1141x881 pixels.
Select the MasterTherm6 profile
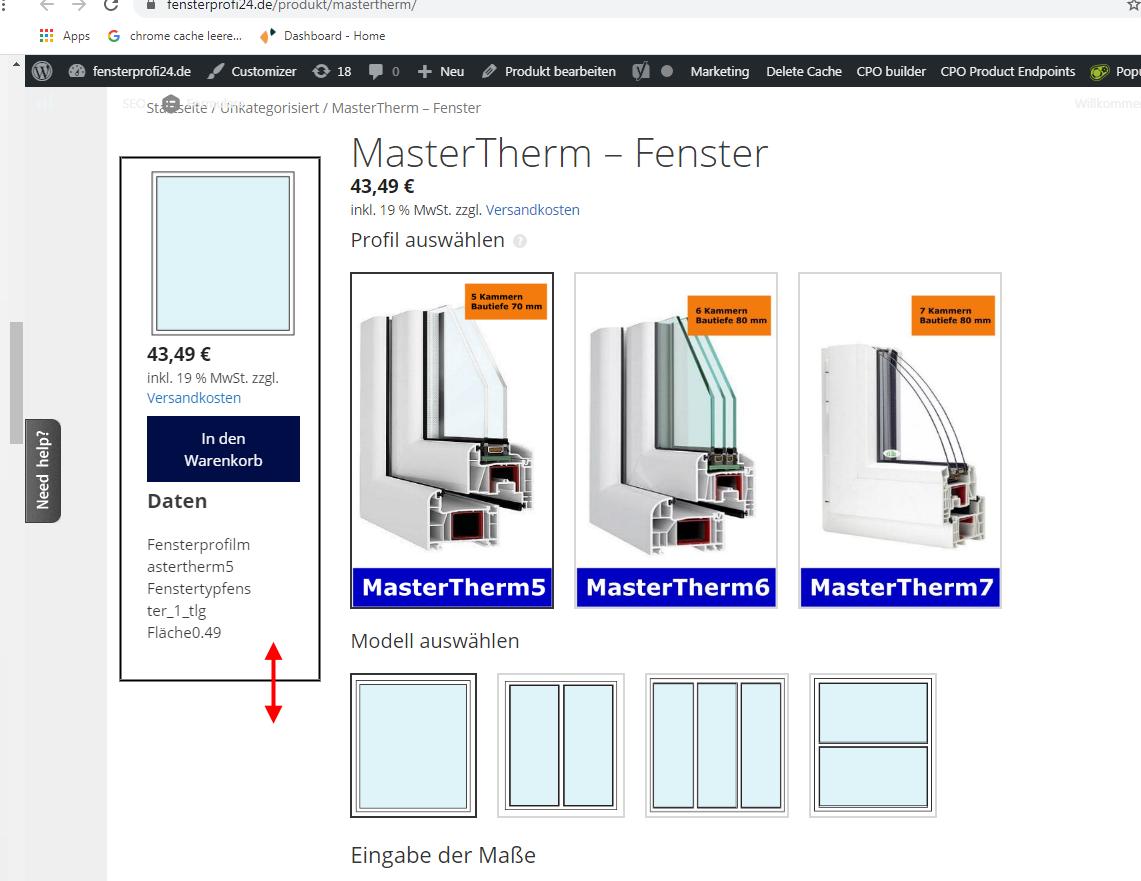coord(676,440)
